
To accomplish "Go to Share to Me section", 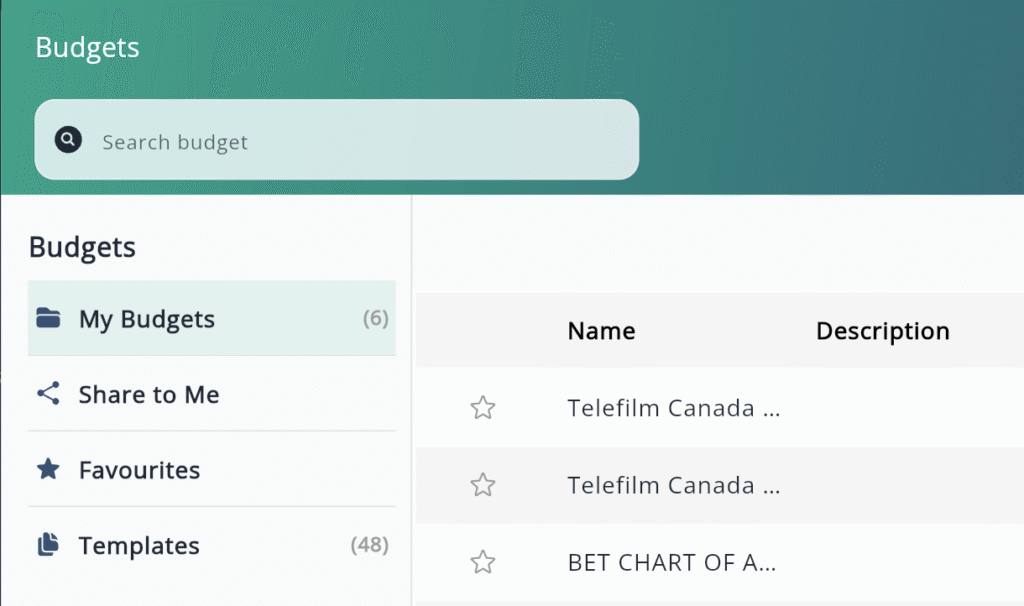I will pos(149,395).
